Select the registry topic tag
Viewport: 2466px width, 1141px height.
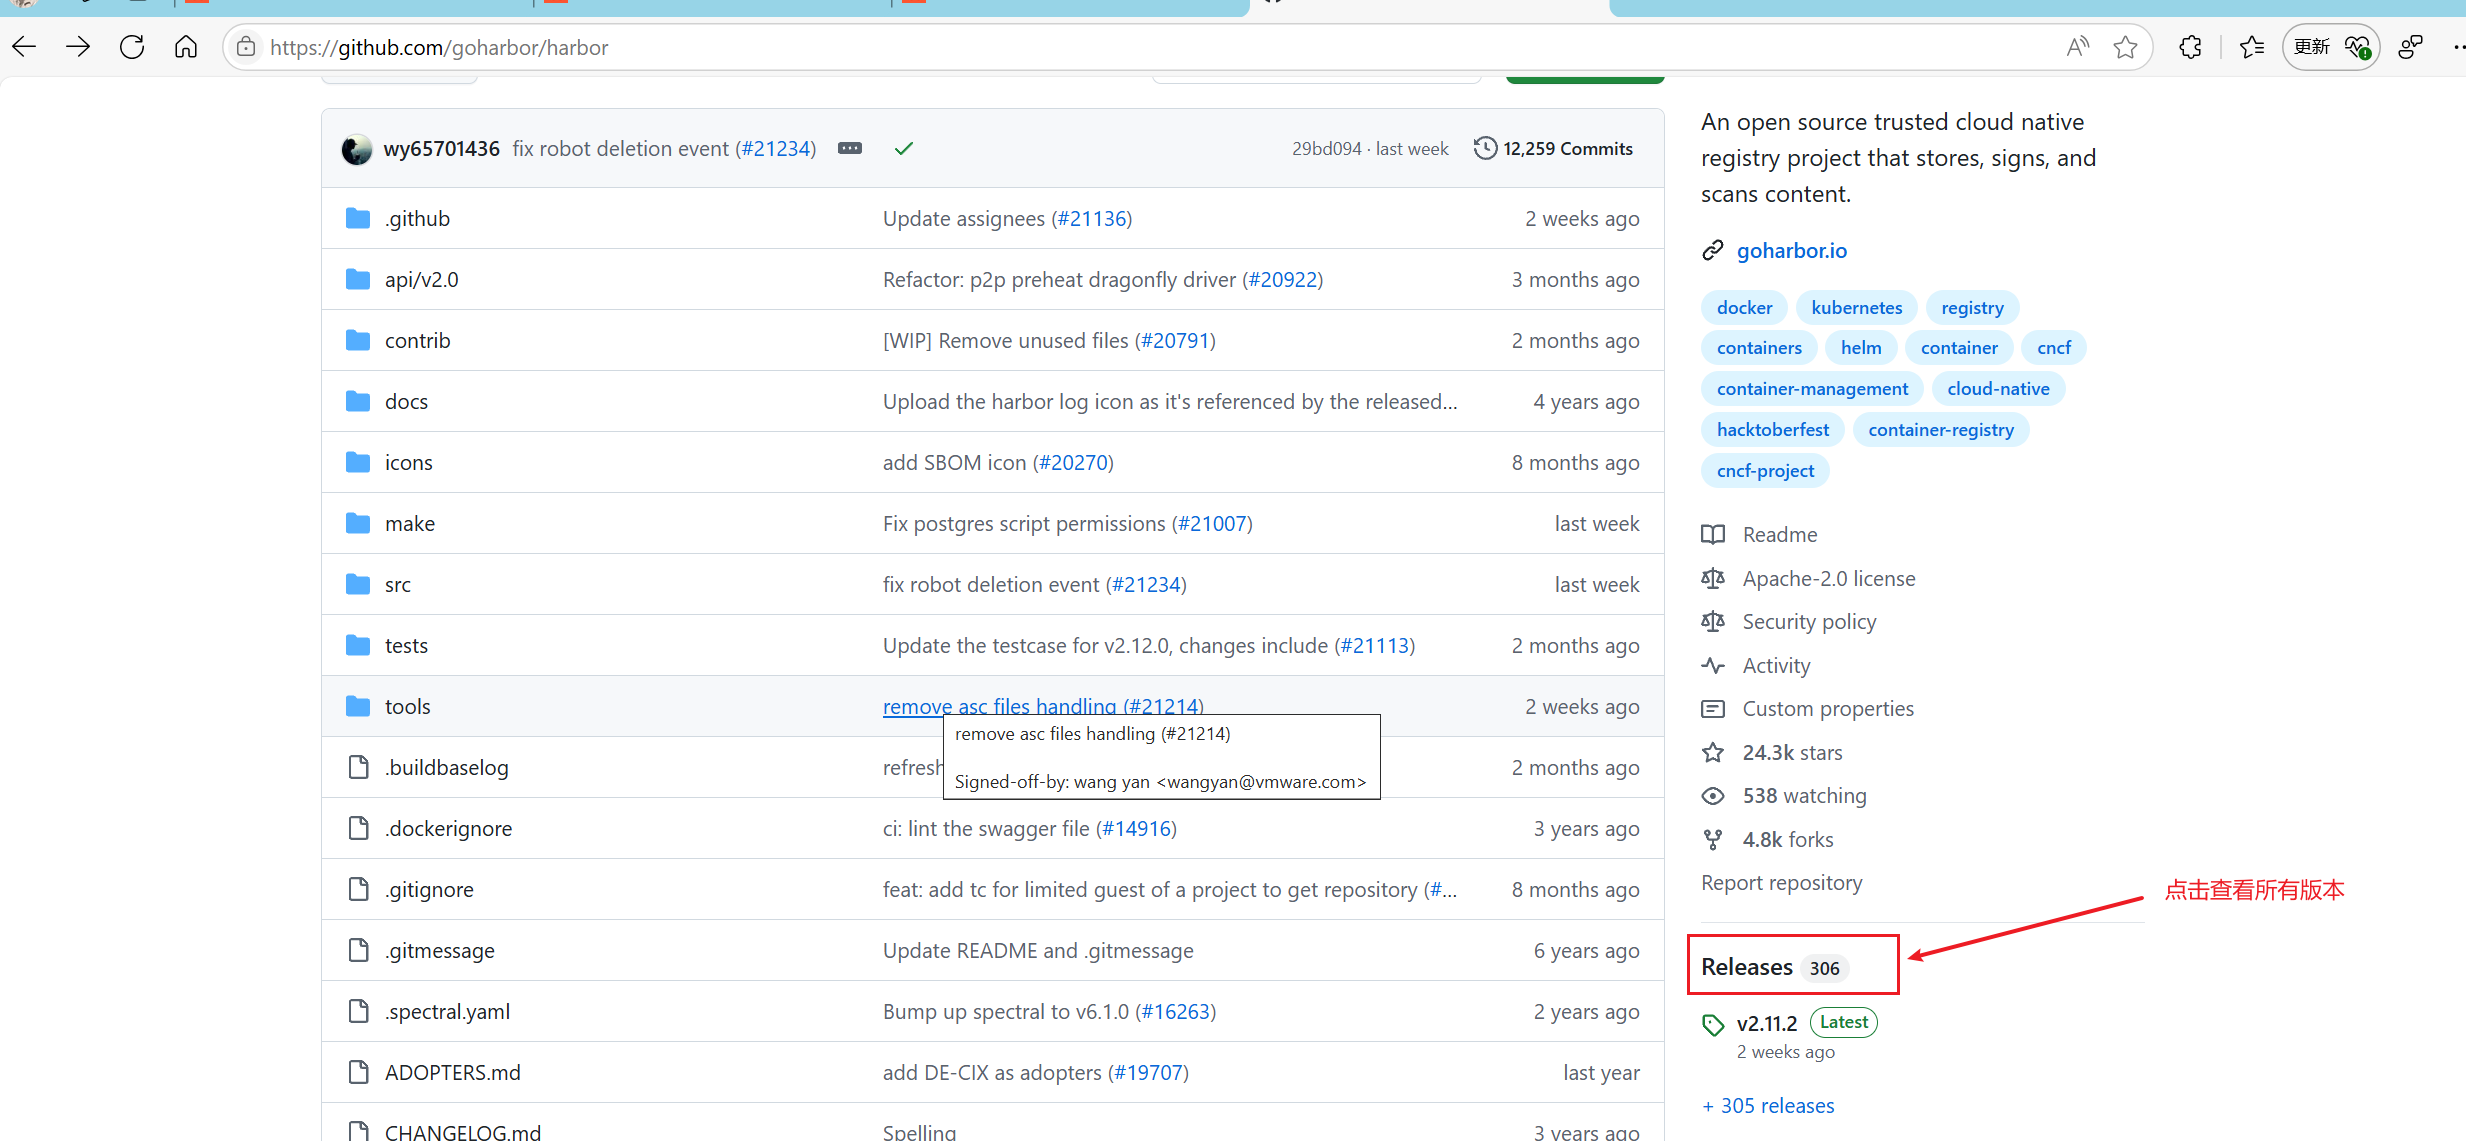pos(1973,308)
